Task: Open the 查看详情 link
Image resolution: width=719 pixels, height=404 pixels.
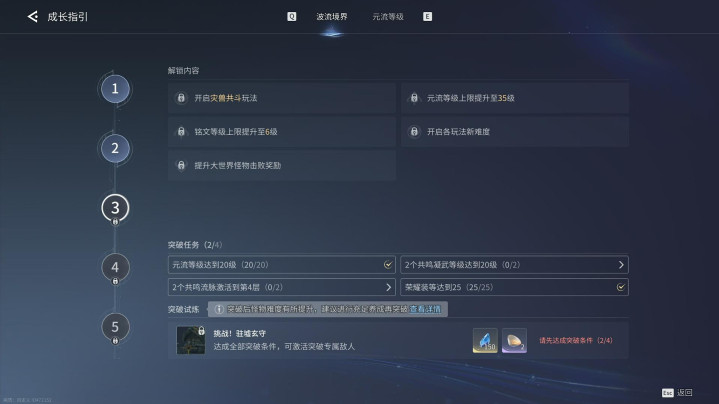Action: coord(425,309)
